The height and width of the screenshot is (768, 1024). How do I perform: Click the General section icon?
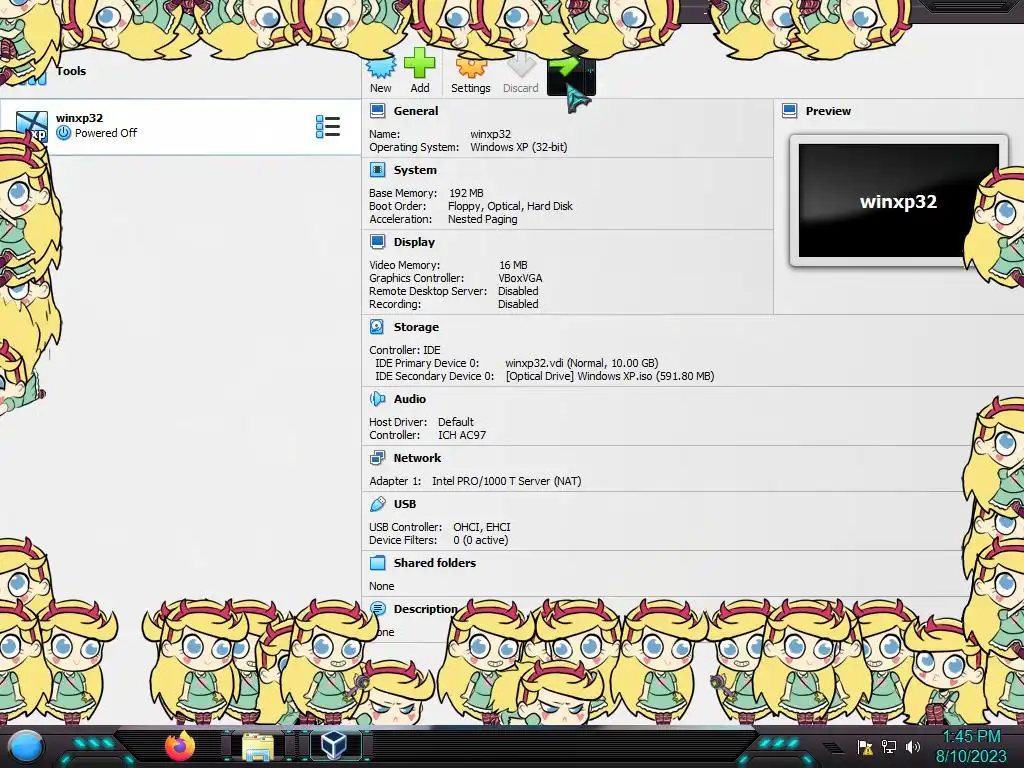[x=377, y=110]
